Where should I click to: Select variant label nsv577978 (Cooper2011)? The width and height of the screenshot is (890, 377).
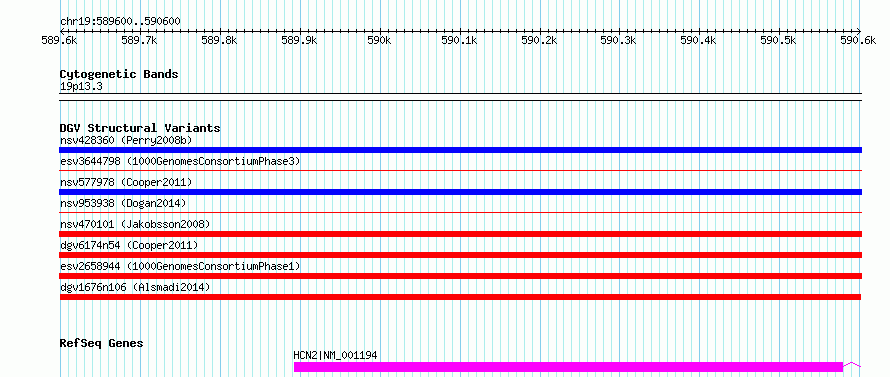click(x=126, y=182)
